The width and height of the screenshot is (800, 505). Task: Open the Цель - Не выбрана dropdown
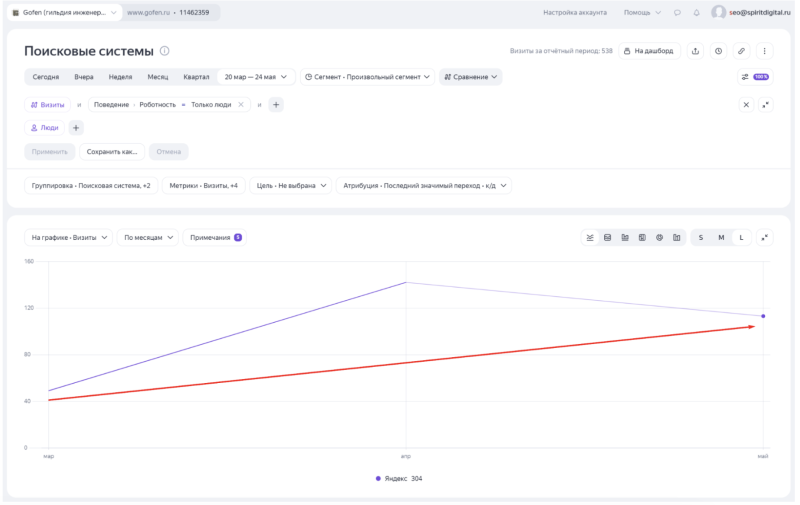(x=291, y=186)
